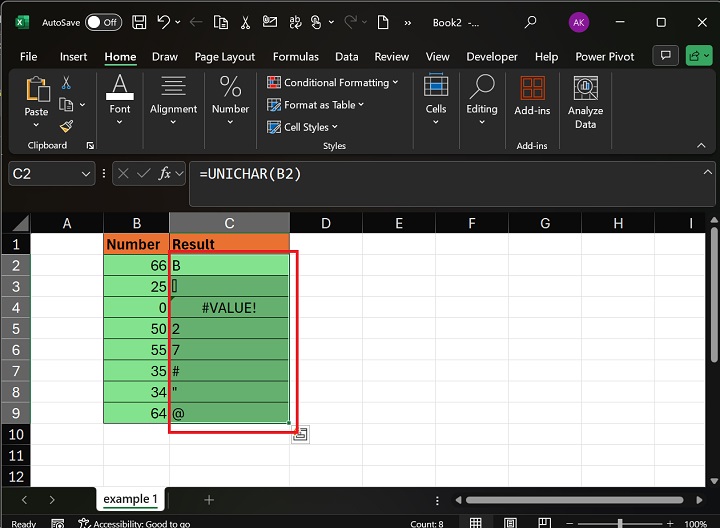Switch to the Page Layout tab

(225, 57)
